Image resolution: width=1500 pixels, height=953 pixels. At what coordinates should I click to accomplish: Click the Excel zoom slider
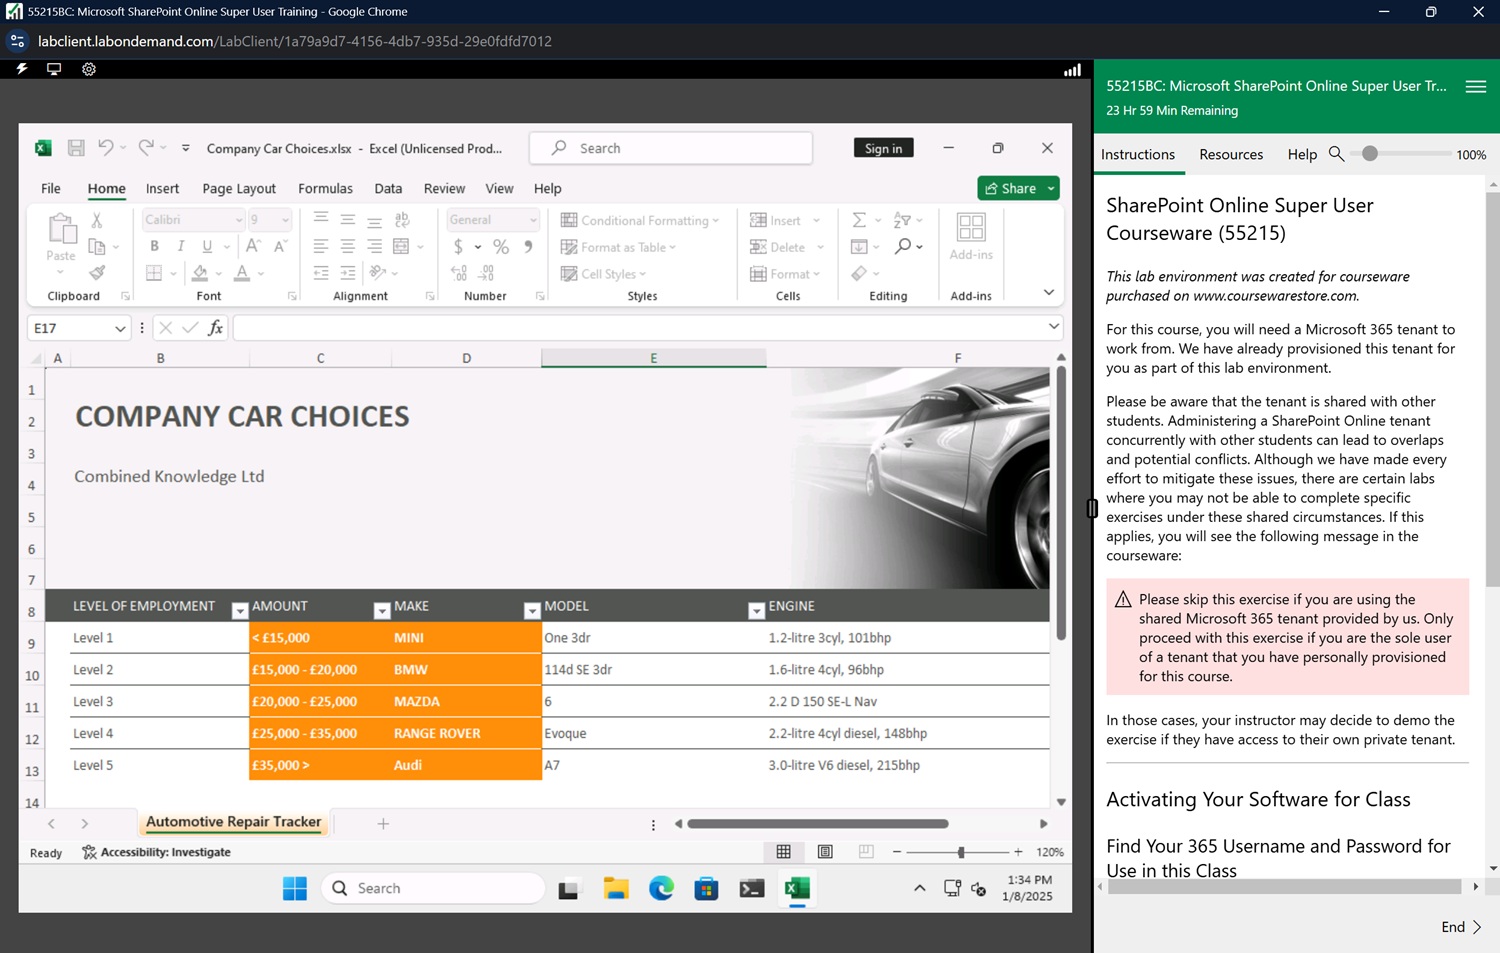point(961,852)
